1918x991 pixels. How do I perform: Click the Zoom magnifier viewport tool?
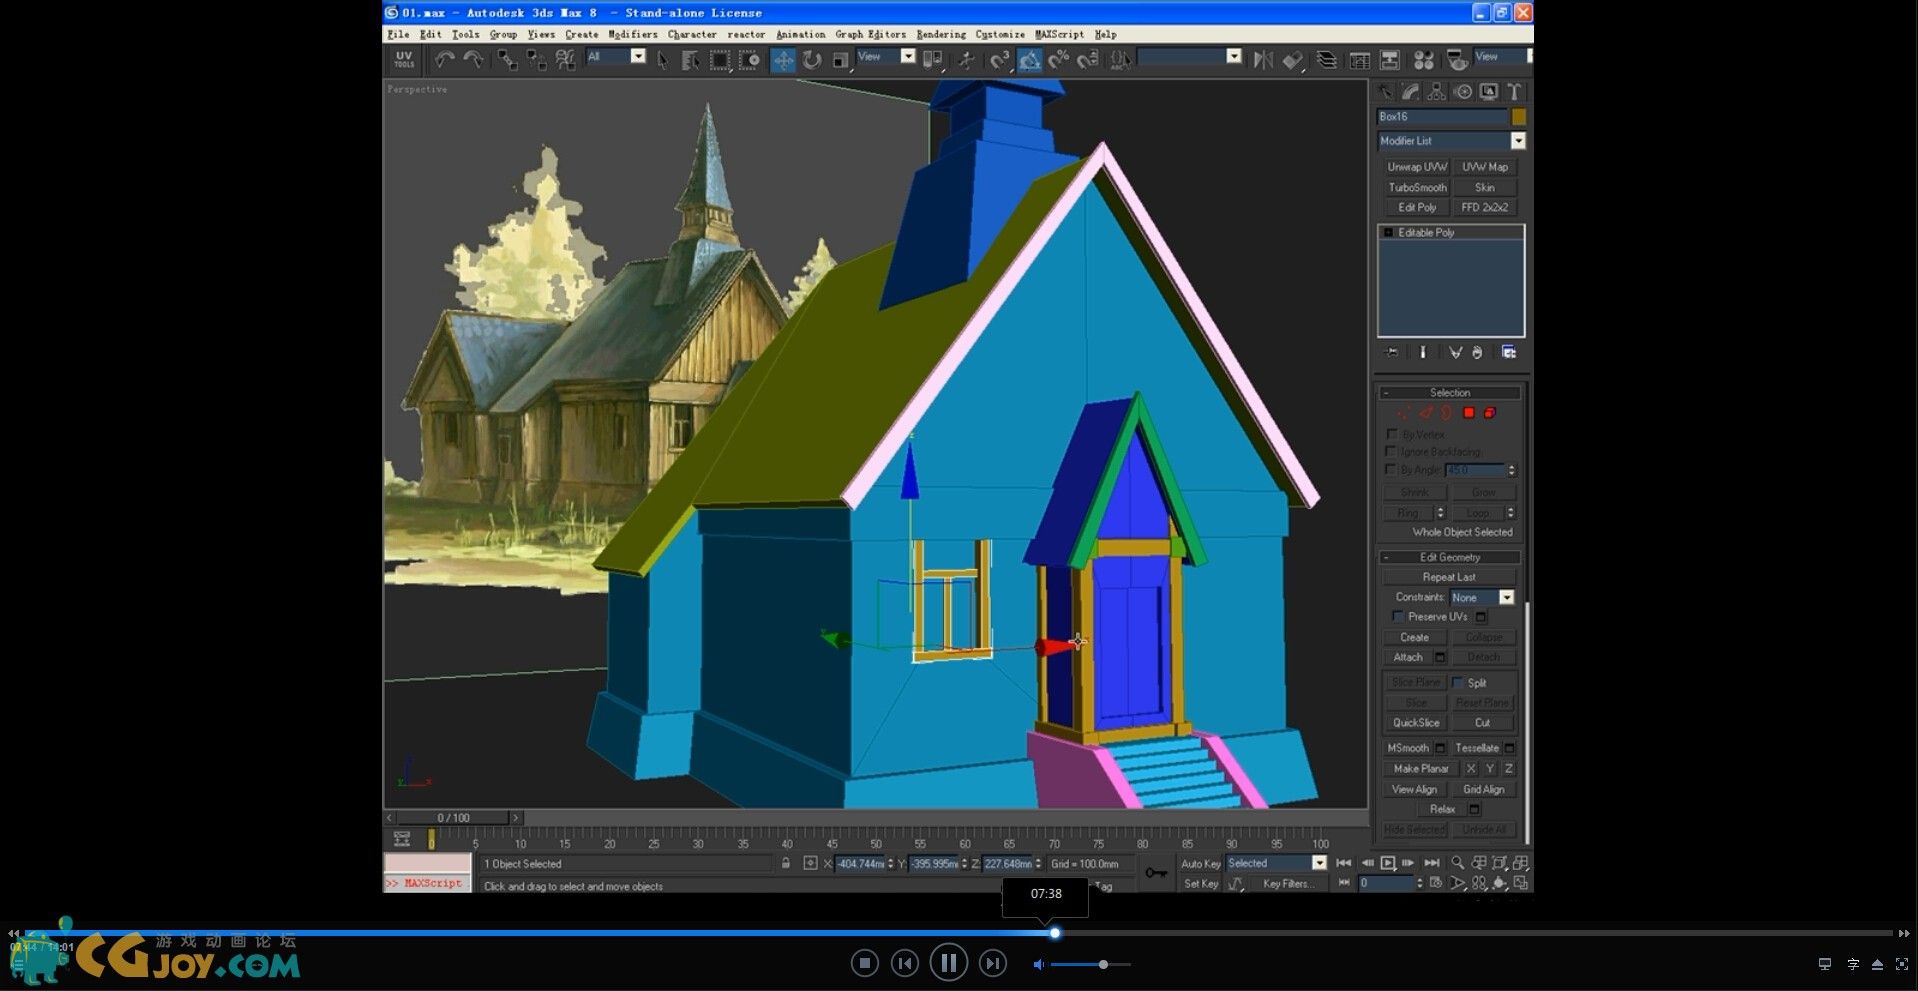pyautogui.click(x=1458, y=862)
